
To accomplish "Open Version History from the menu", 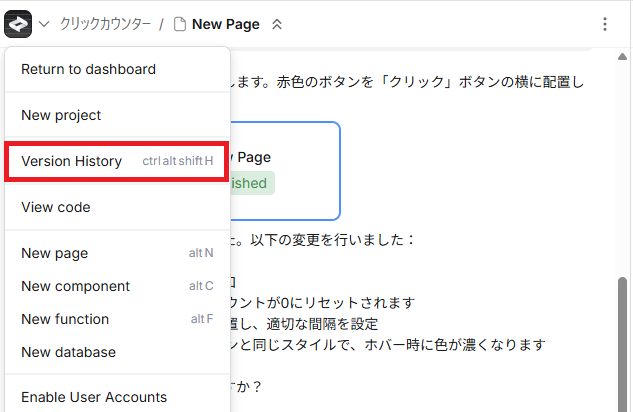I will [x=72, y=161].
